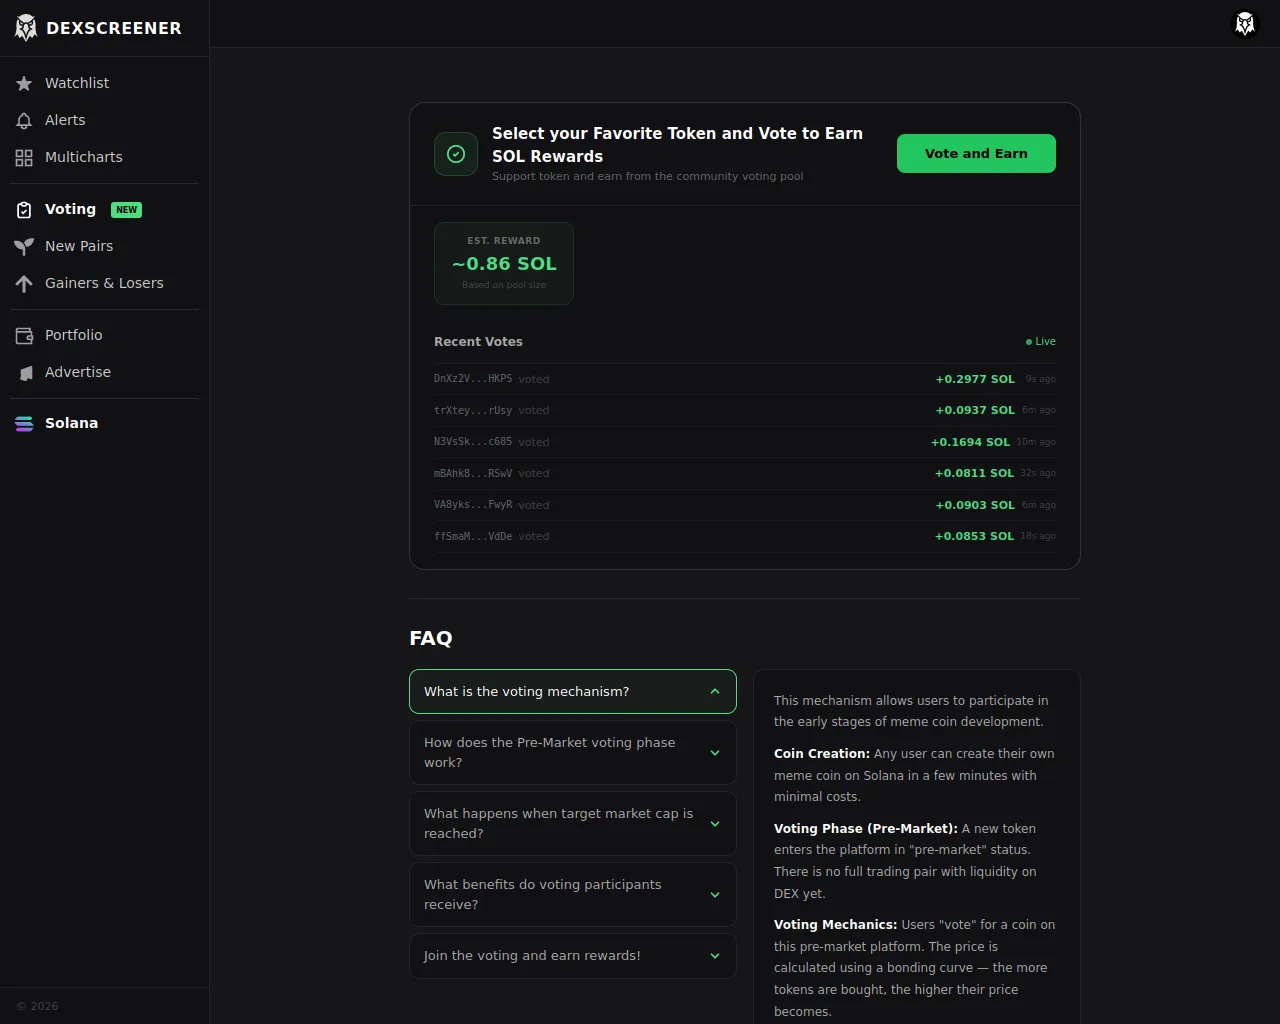Select the Solana chain
1280x1024 pixels.
click(104, 423)
